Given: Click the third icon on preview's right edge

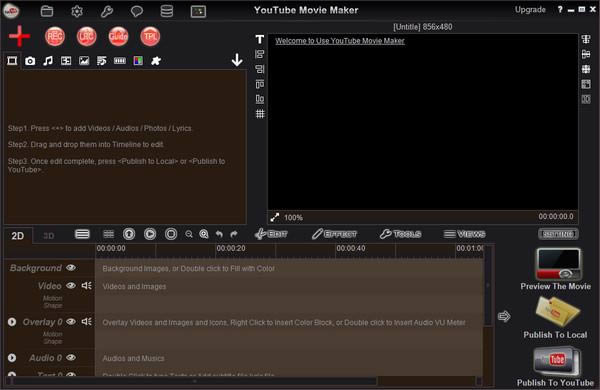Looking at the screenshot, I should [x=586, y=69].
